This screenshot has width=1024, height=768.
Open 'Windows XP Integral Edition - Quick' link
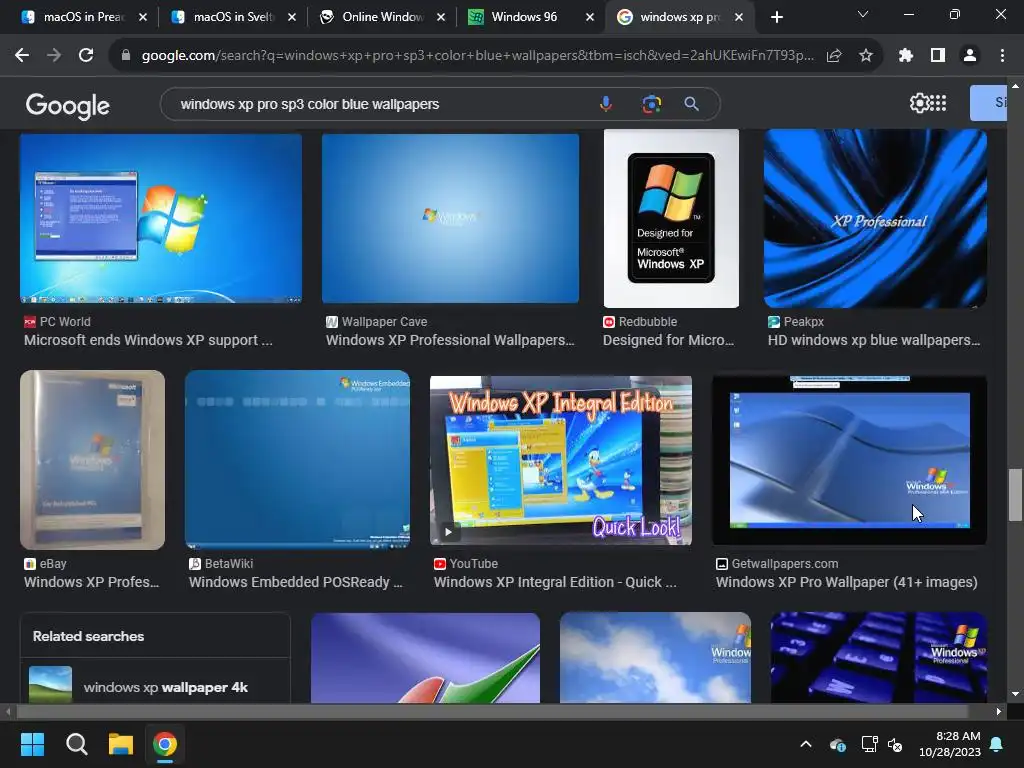pos(555,582)
